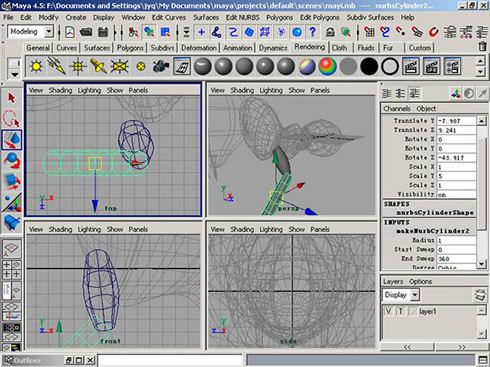The height and width of the screenshot is (367, 490).
Task: Select the gray flat shader swatch
Action: coord(348,66)
